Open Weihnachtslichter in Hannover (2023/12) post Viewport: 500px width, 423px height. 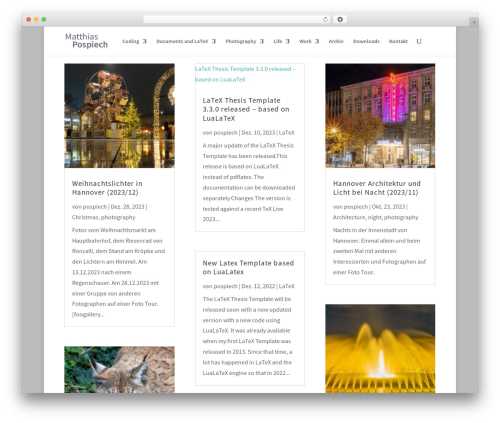[107, 188]
